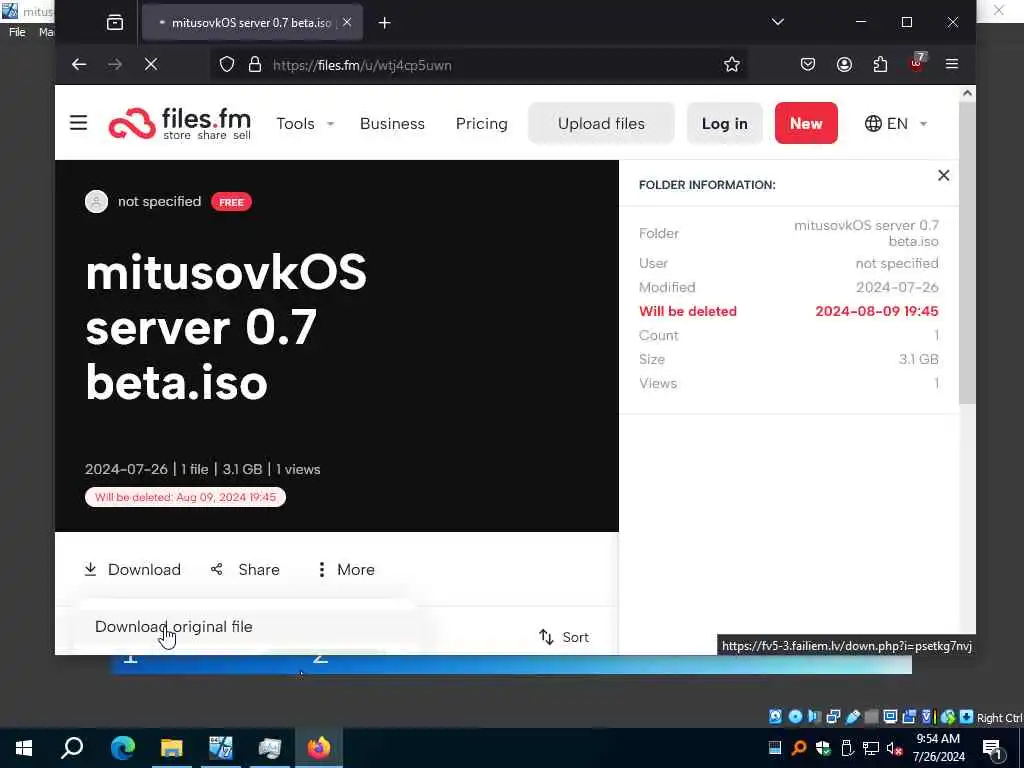The height and width of the screenshot is (768, 1024).
Task: Click the Share button
Action: point(246,569)
